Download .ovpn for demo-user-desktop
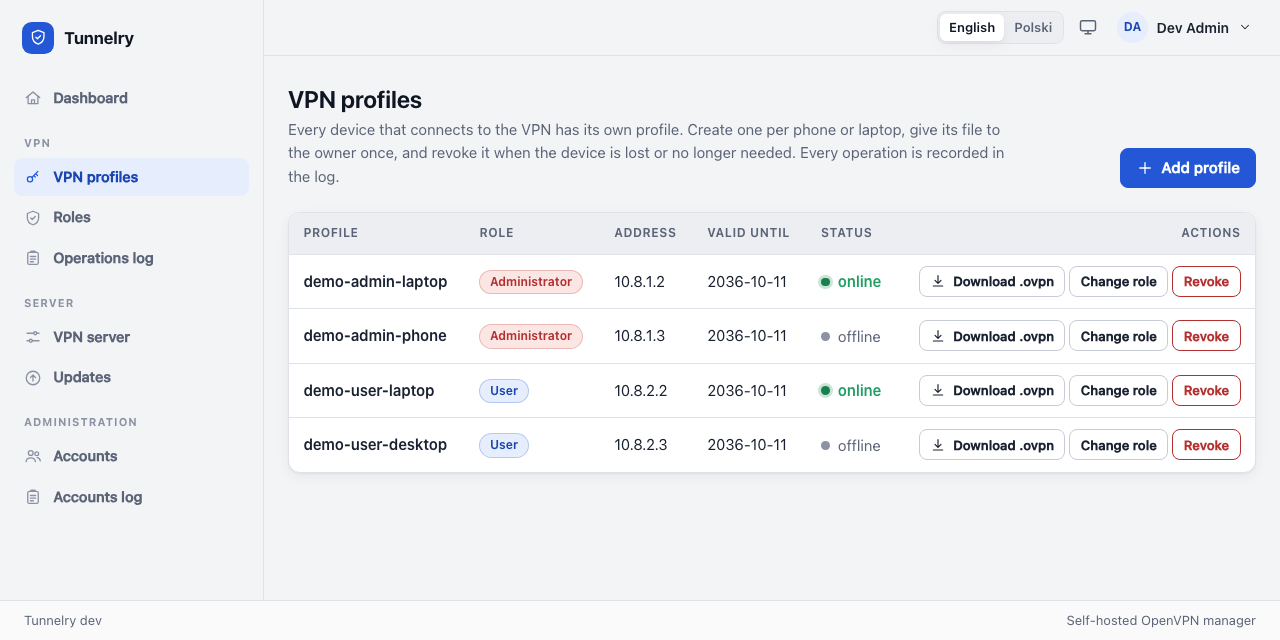The height and width of the screenshot is (640, 1280). (x=992, y=445)
